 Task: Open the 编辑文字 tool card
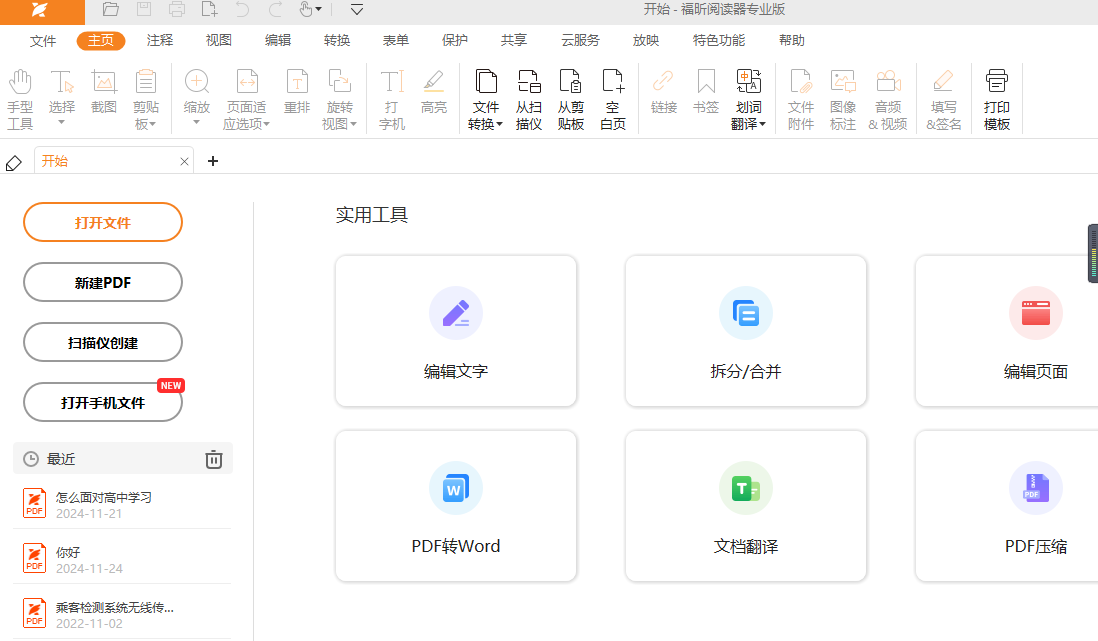[456, 331]
